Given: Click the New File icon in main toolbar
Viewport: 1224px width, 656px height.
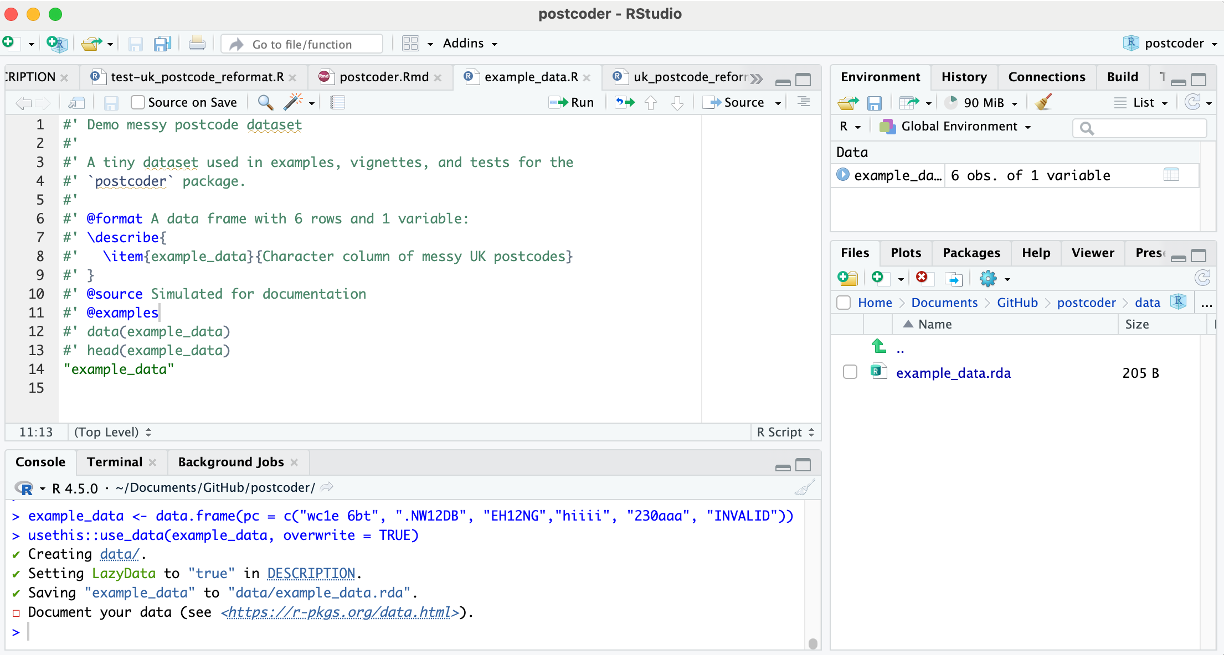Looking at the screenshot, I should click(x=8, y=43).
